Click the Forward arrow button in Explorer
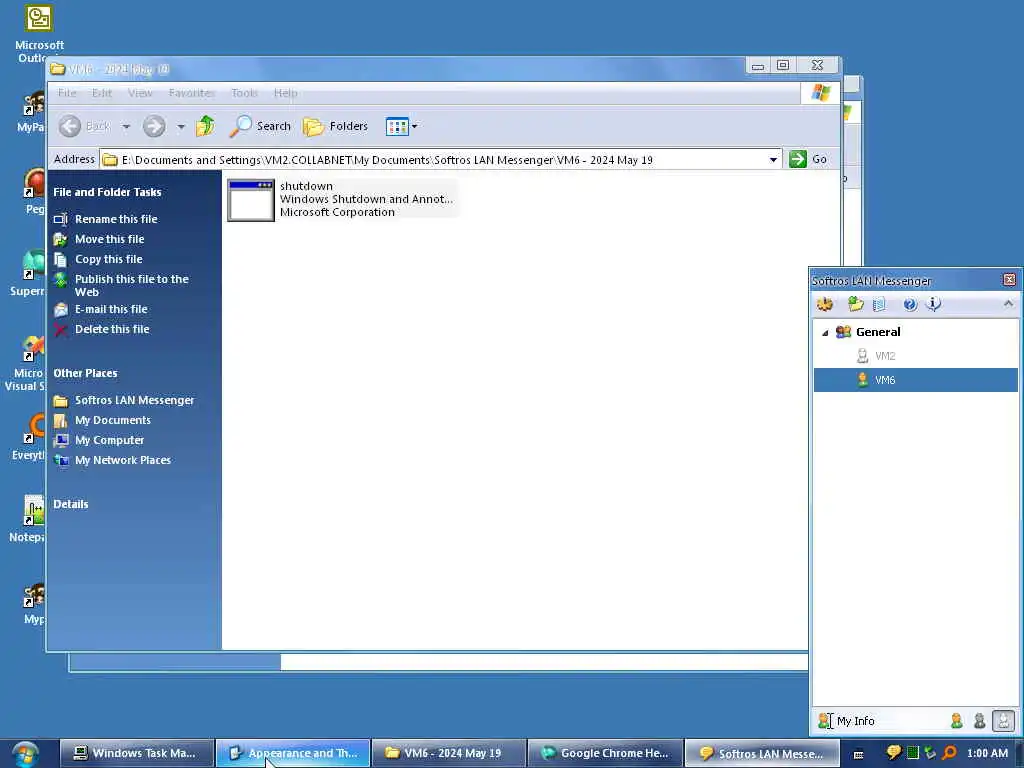 [154, 126]
